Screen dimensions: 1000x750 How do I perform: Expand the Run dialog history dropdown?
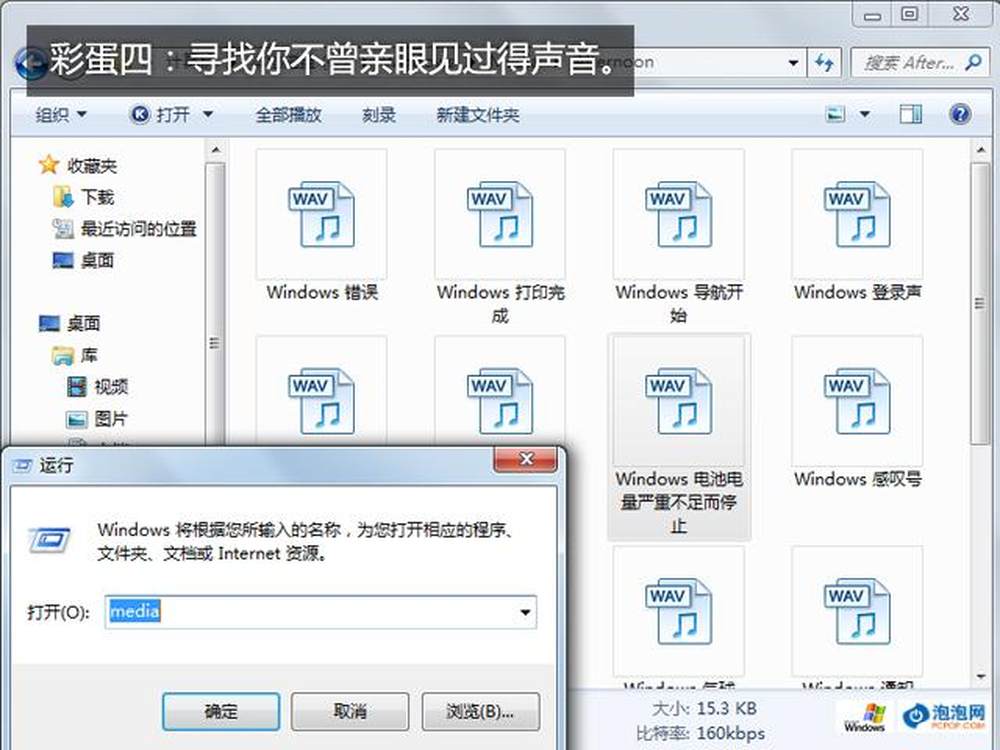tap(526, 612)
